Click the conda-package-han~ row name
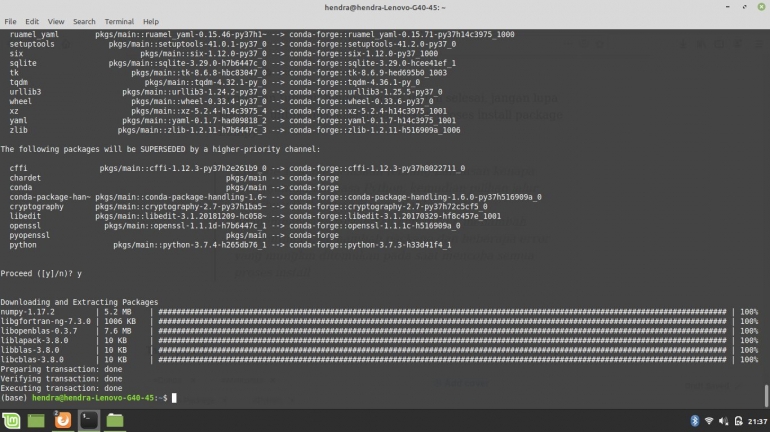The width and height of the screenshot is (770, 432). pos(50,197)
